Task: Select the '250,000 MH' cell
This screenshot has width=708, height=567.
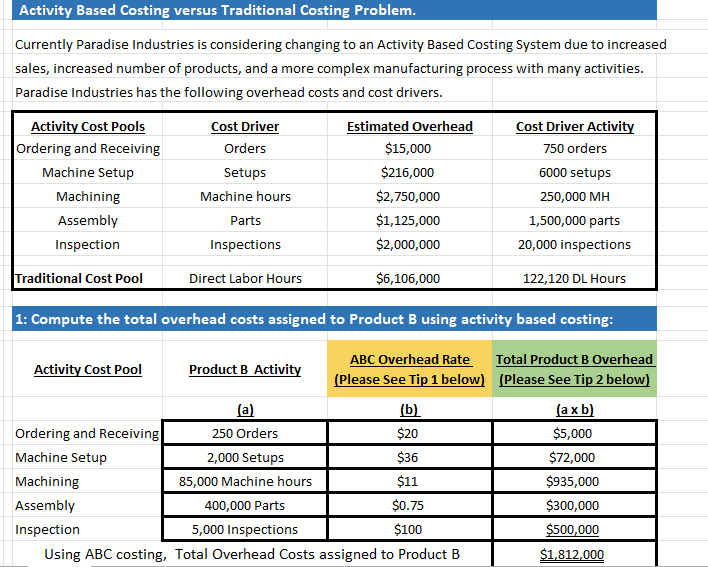Action: click(575, 196)
